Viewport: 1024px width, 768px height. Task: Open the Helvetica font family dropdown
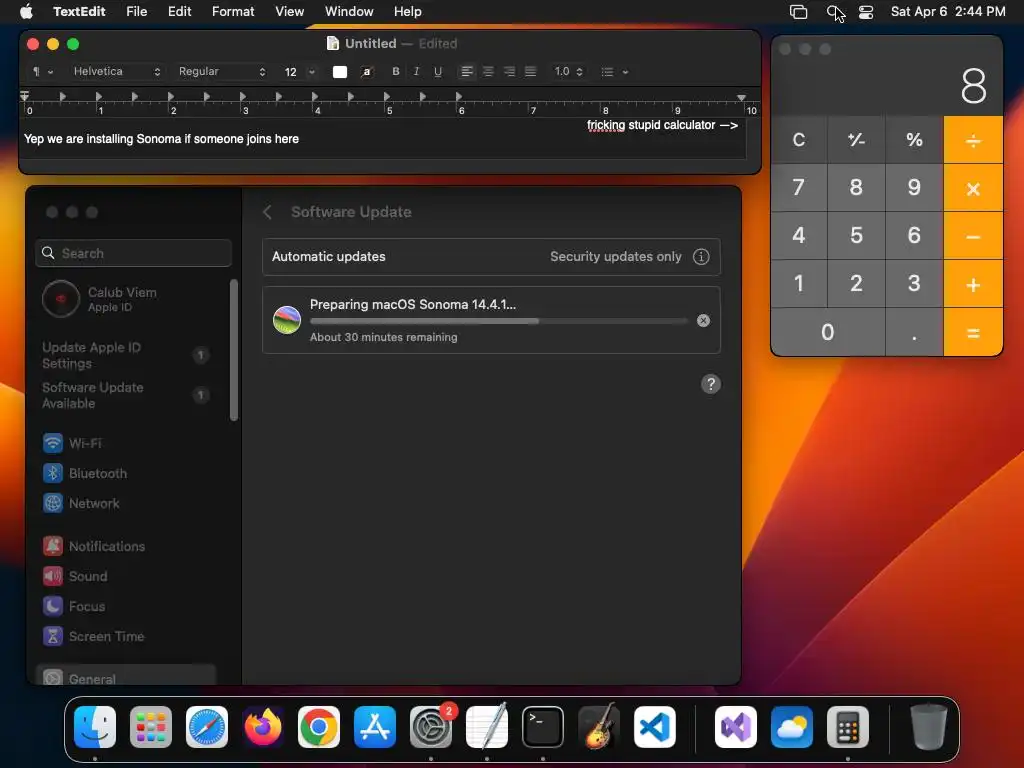point(116,72)
